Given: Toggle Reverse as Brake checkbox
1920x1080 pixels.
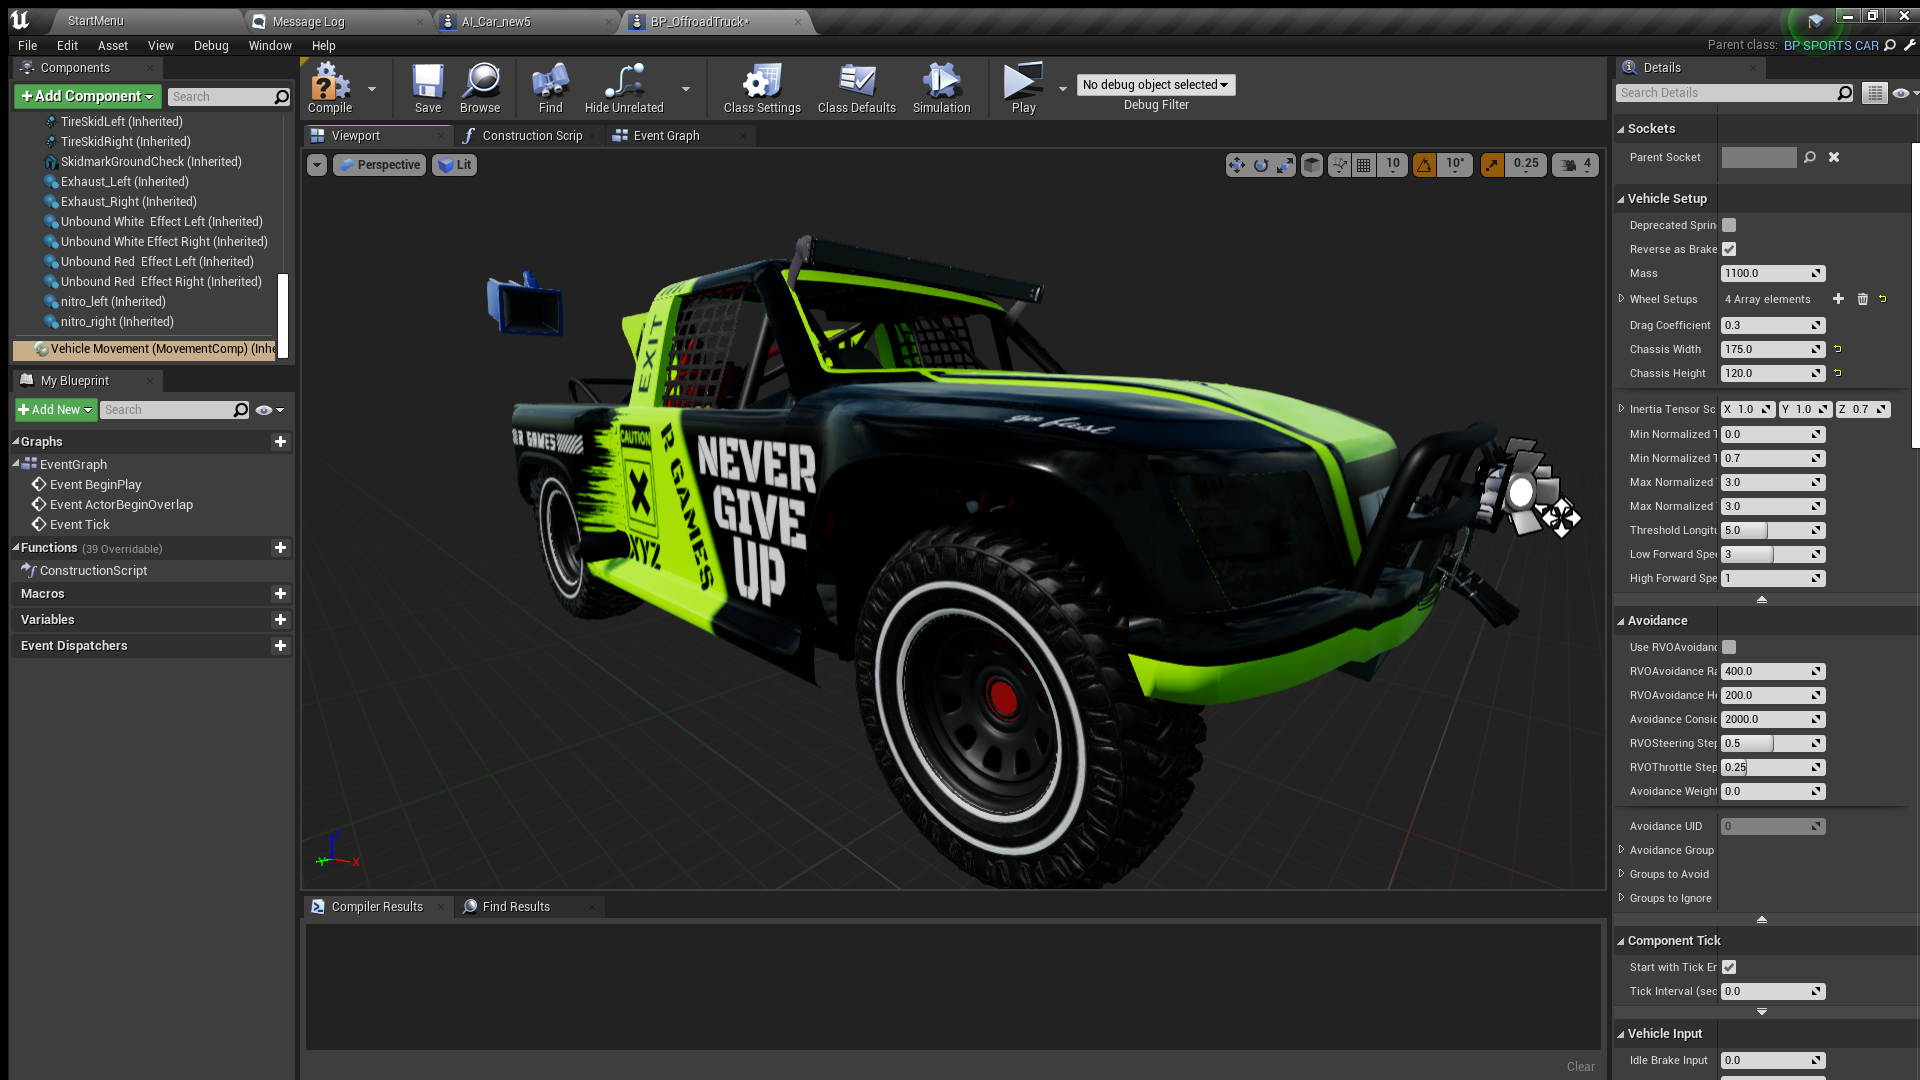Looking at the screenshot, I should pos(1729,249).
